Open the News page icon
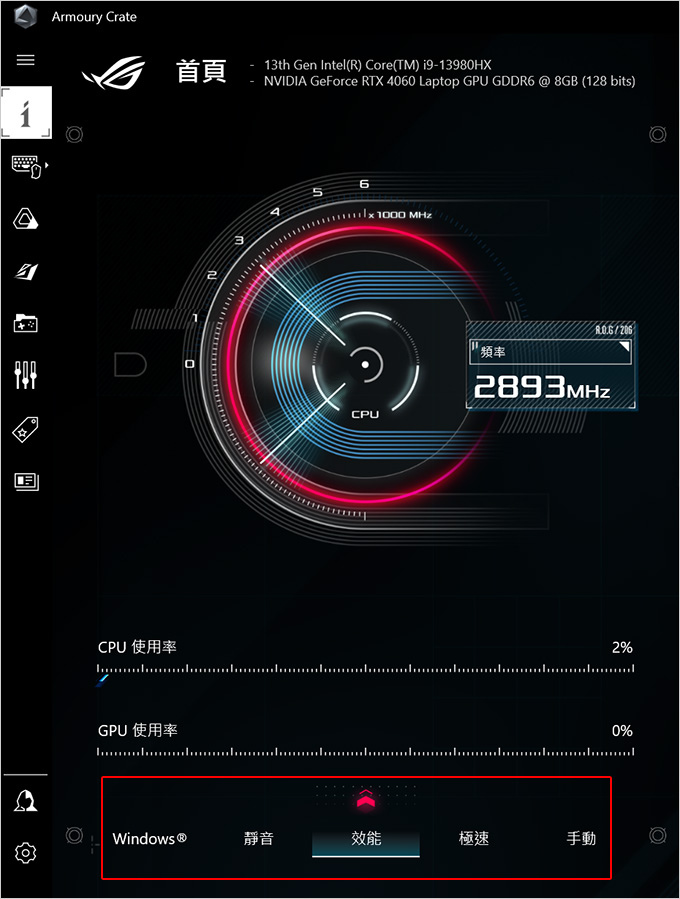The image size is (680, 899). [x=26, y=481]
